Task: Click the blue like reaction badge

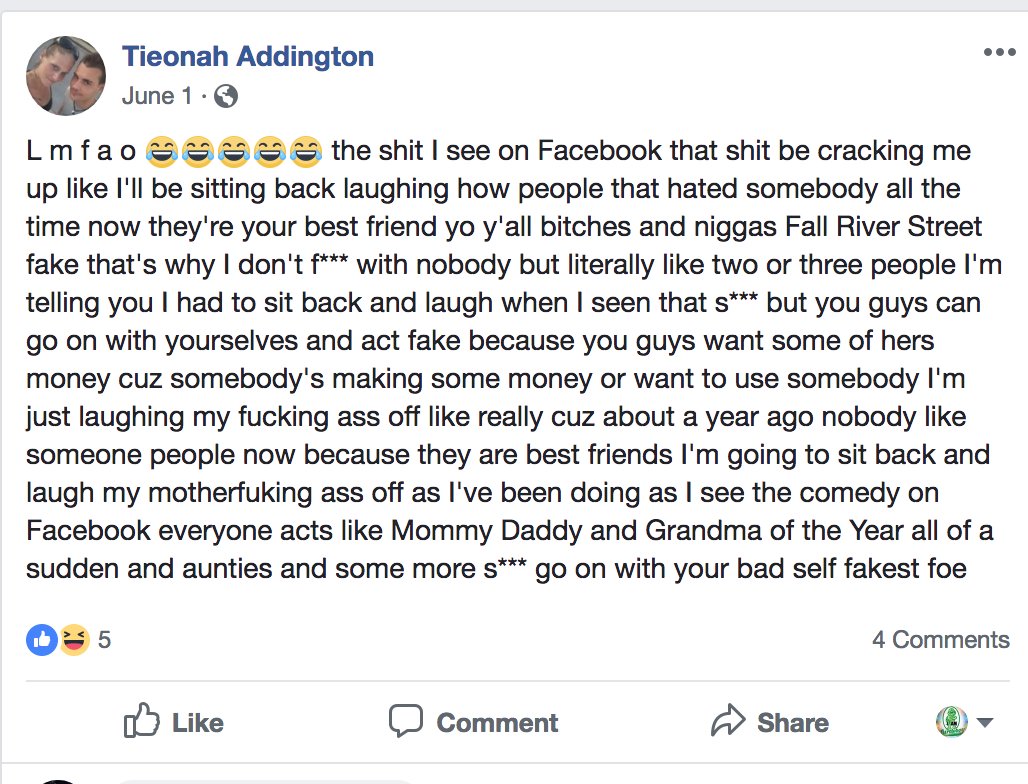Action: 41,640
